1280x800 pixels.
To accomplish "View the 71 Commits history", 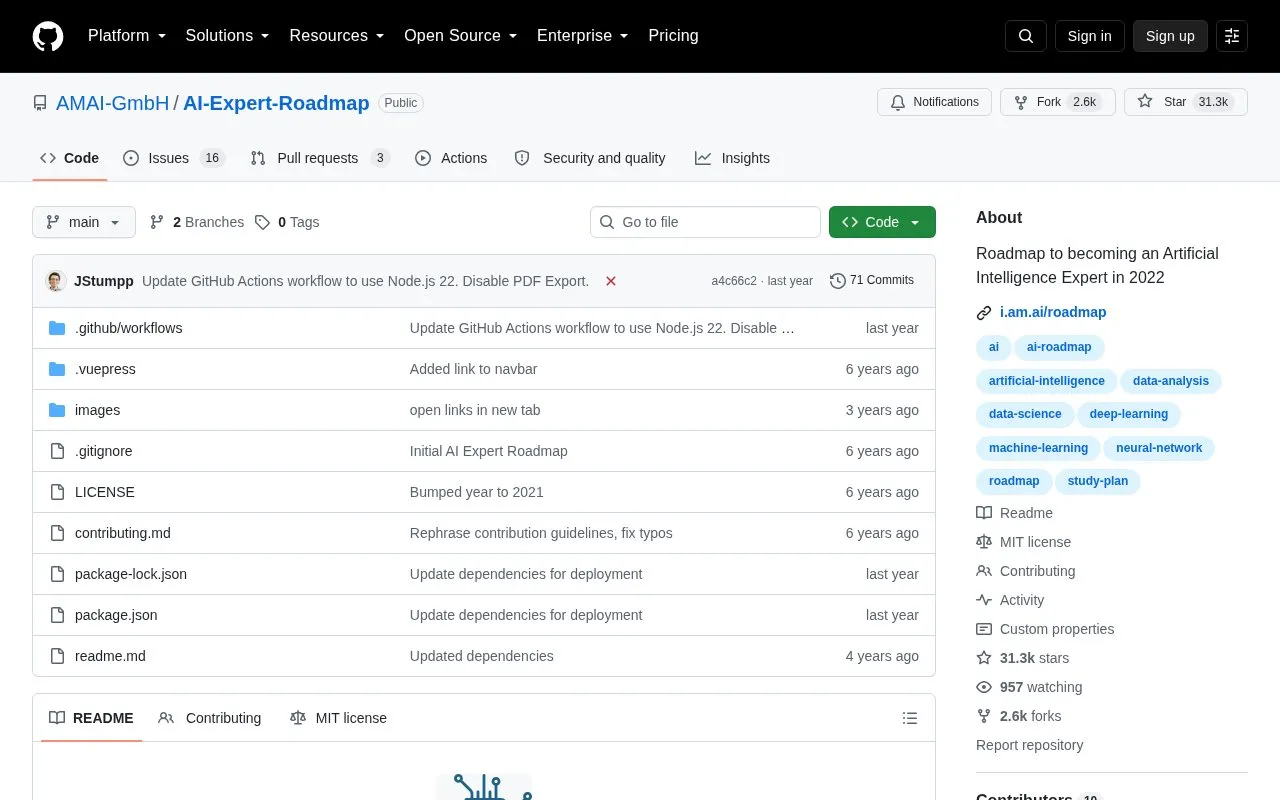I will coord(872,281).
